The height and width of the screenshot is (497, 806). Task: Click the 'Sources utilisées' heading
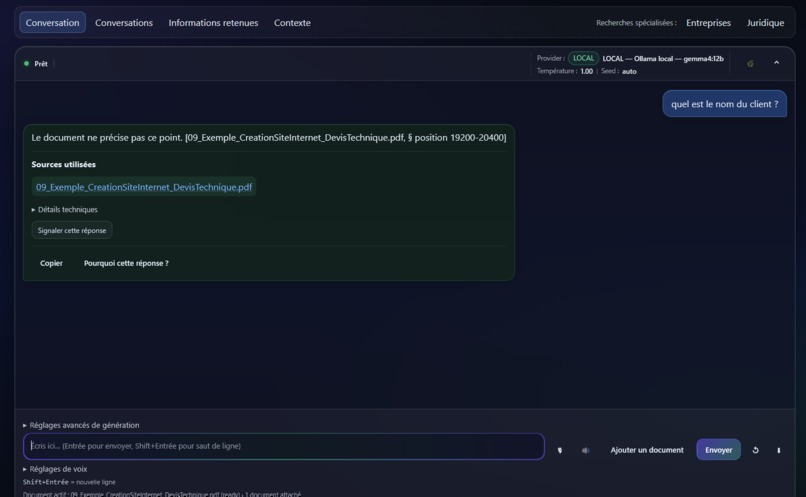[x=63, y=164]
